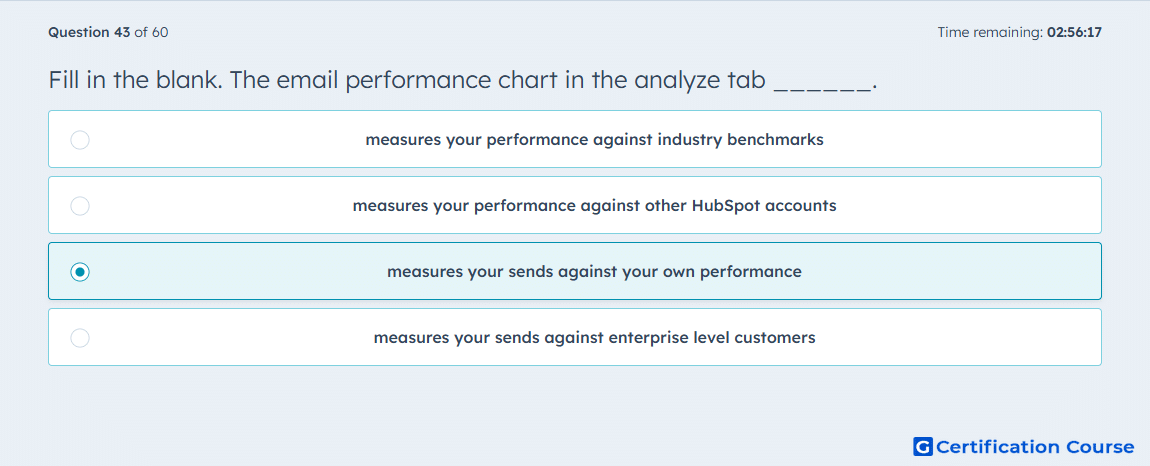Choose the other HubSpot accounts radio button

80,205
